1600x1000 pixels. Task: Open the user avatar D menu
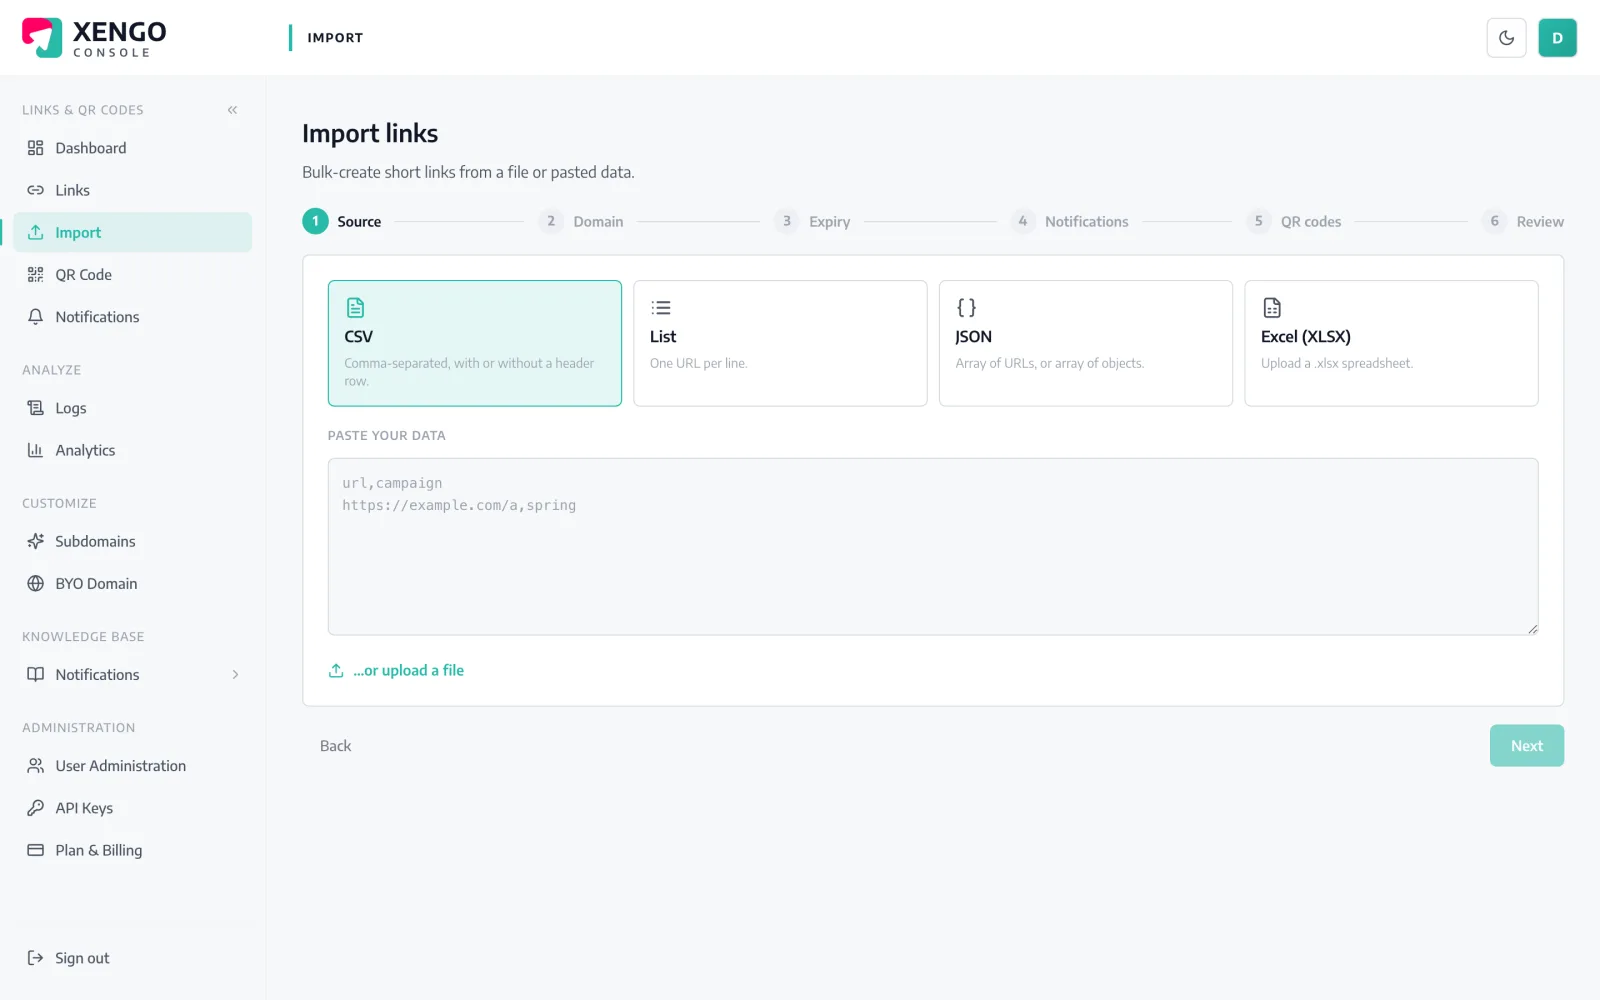click(x=1557, y=38)
